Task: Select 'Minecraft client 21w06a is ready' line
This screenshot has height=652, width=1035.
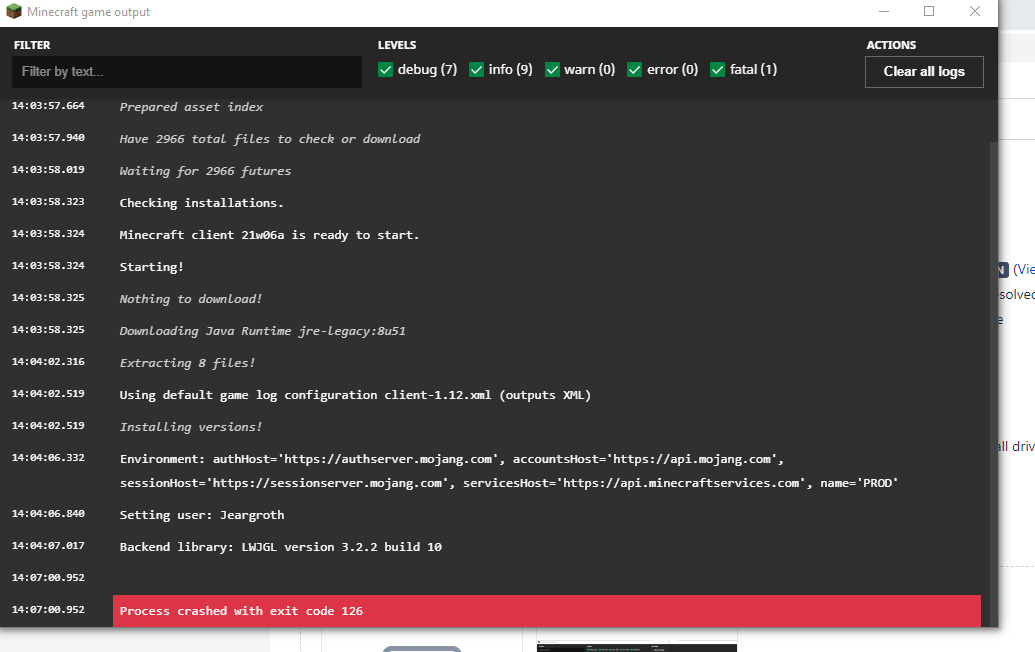Action: tap(269, 235)
